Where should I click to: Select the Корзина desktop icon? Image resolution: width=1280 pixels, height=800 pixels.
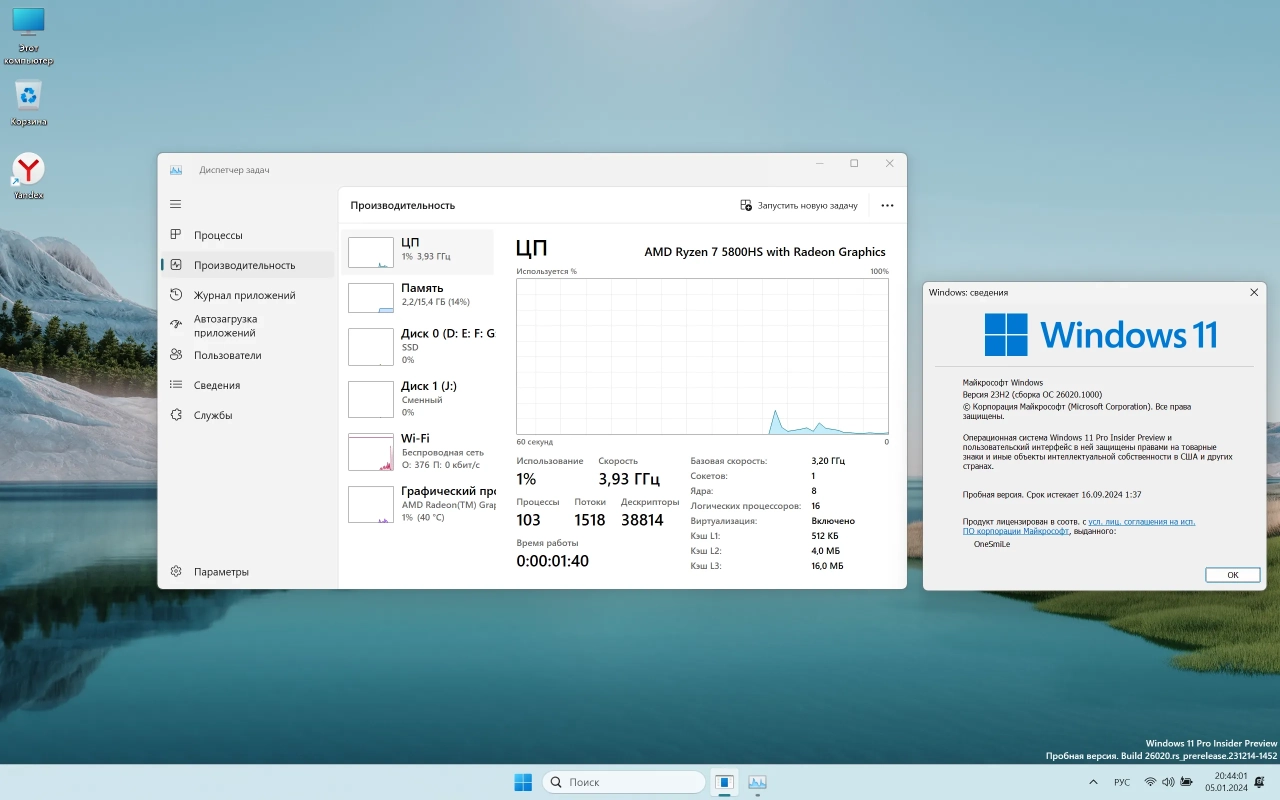pos(29,104)
